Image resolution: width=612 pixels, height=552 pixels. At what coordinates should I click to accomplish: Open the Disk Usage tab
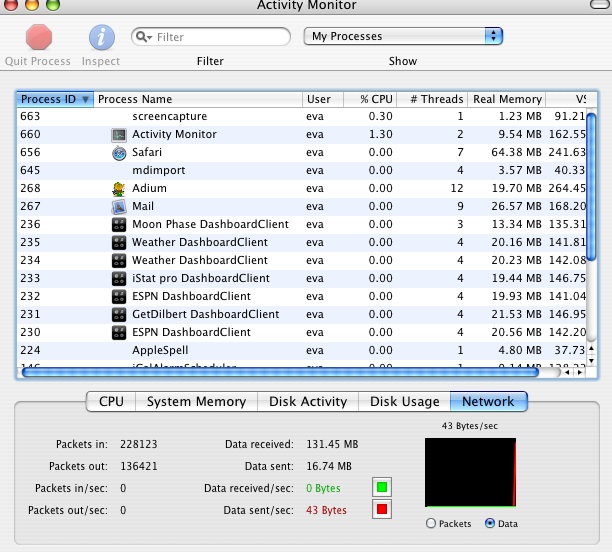click(x=404, y=401)
